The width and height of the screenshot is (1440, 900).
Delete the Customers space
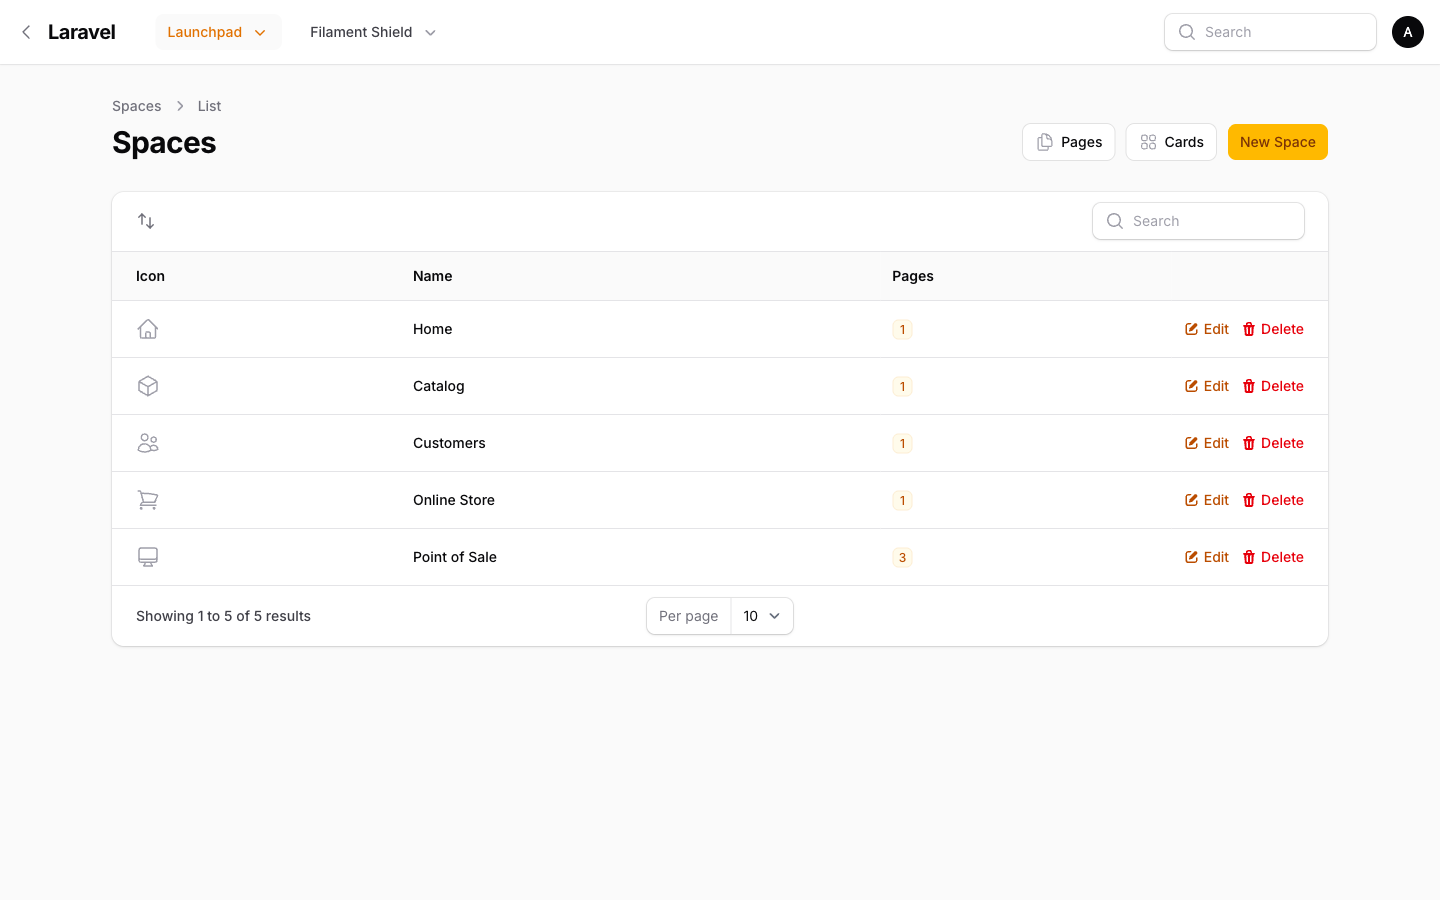(x=1273, y=443)
